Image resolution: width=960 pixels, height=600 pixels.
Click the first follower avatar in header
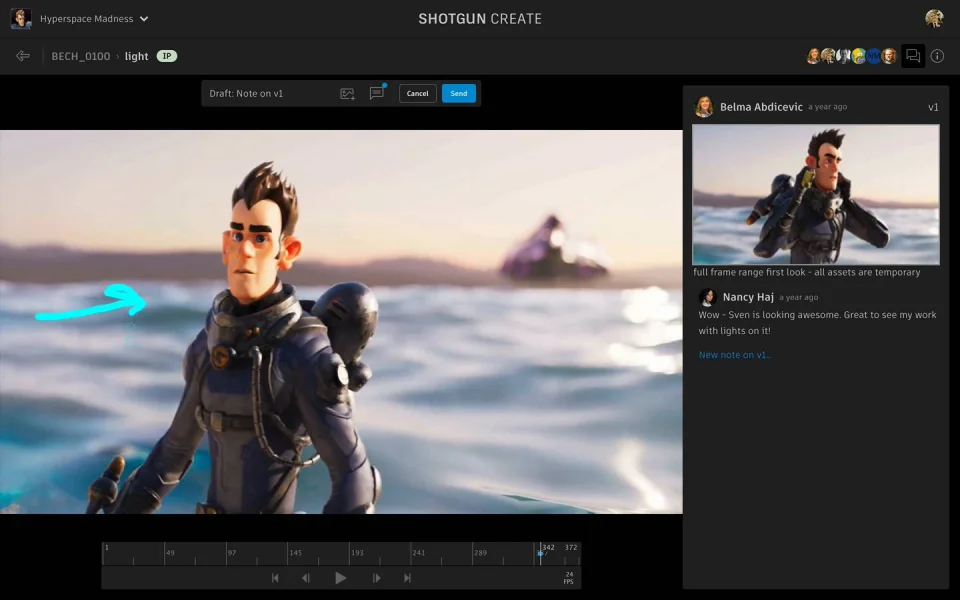tap(813, 56)
